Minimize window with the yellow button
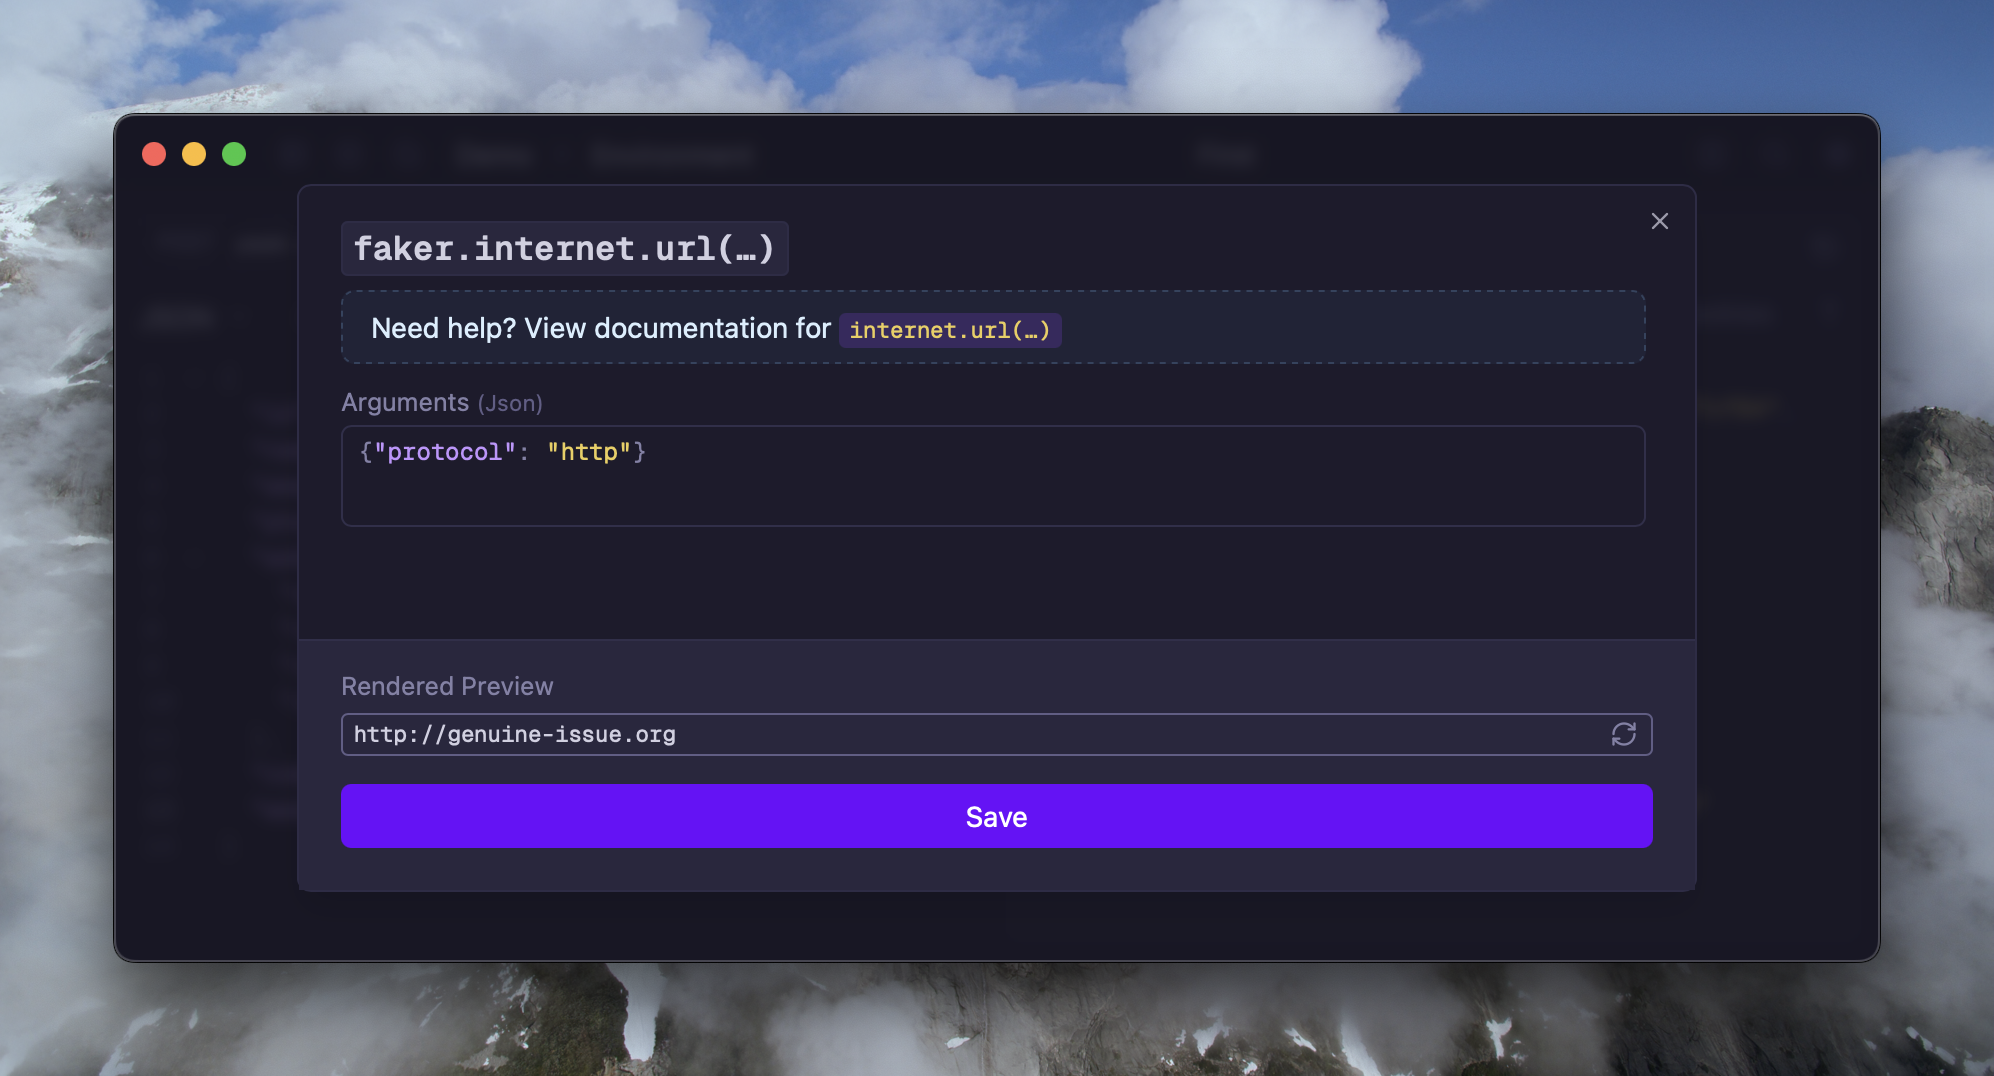Viewport: 1994px width, 1076px height. click(x=194, y=154)
